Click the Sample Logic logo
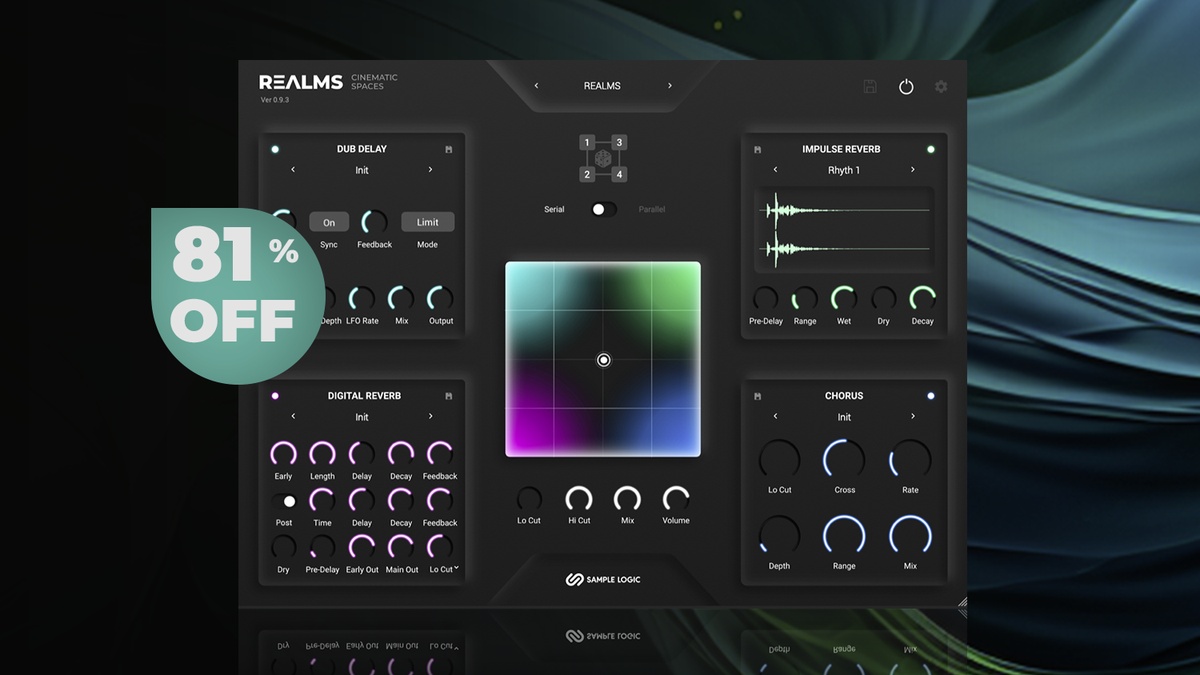The width and height of the screenshot is (1200, 675). coord(602,580)
